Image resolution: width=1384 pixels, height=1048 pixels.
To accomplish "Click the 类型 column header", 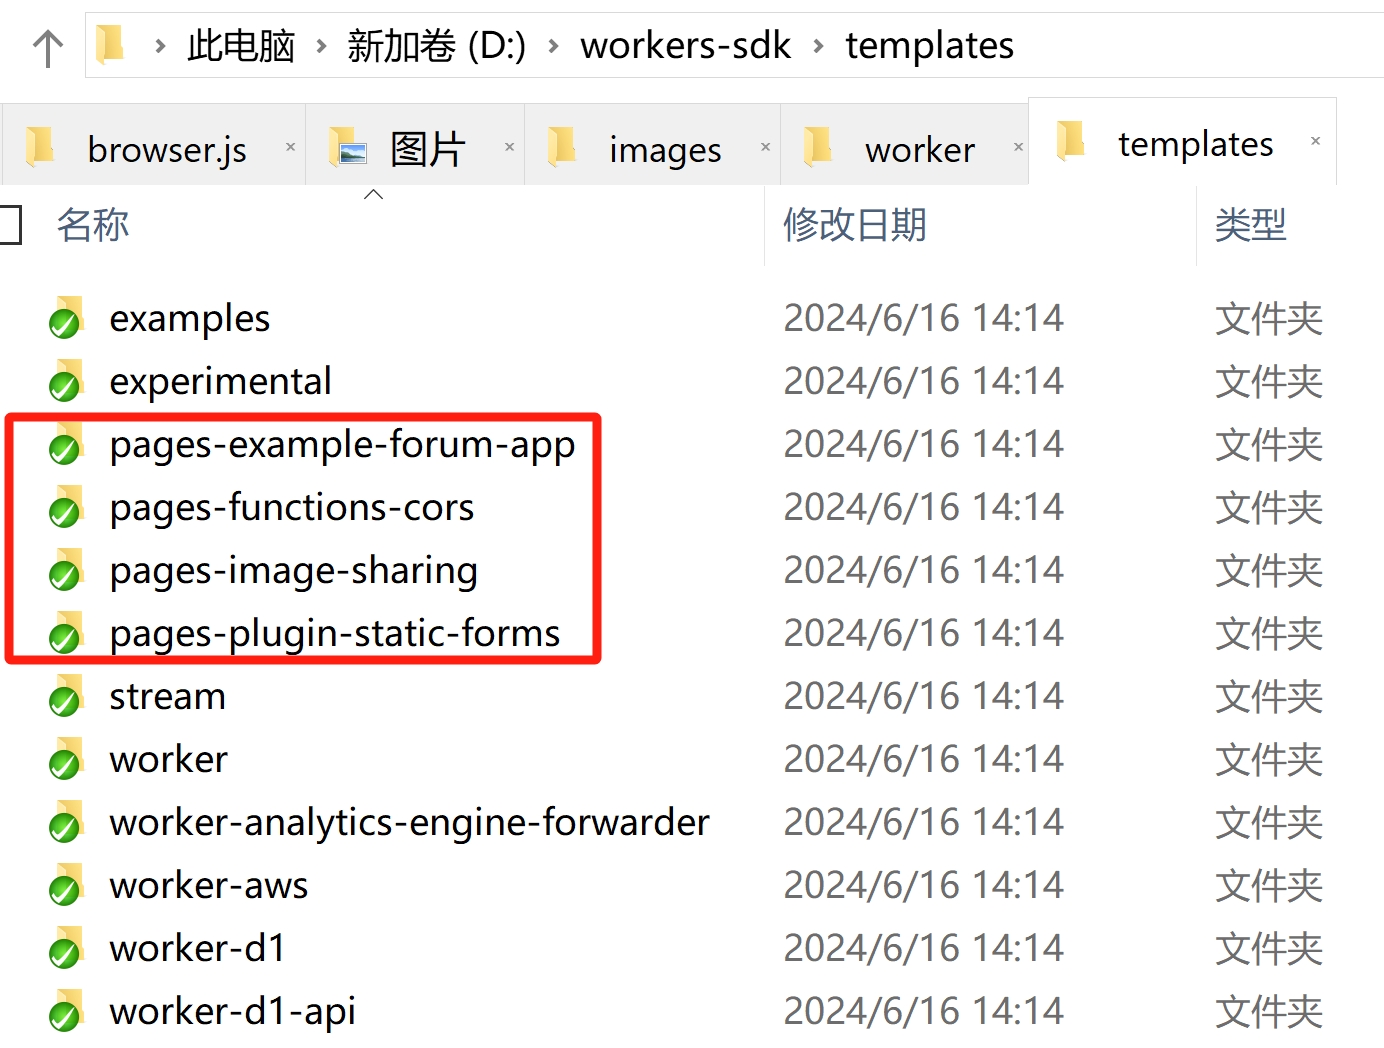I will [1251, 225].
